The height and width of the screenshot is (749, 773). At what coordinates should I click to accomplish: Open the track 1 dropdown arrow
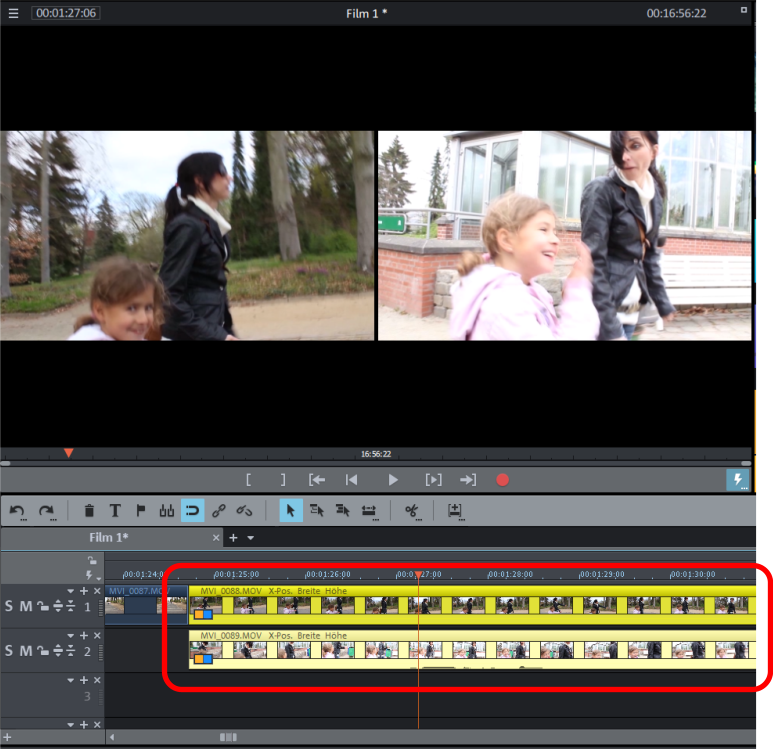[70, 591]
